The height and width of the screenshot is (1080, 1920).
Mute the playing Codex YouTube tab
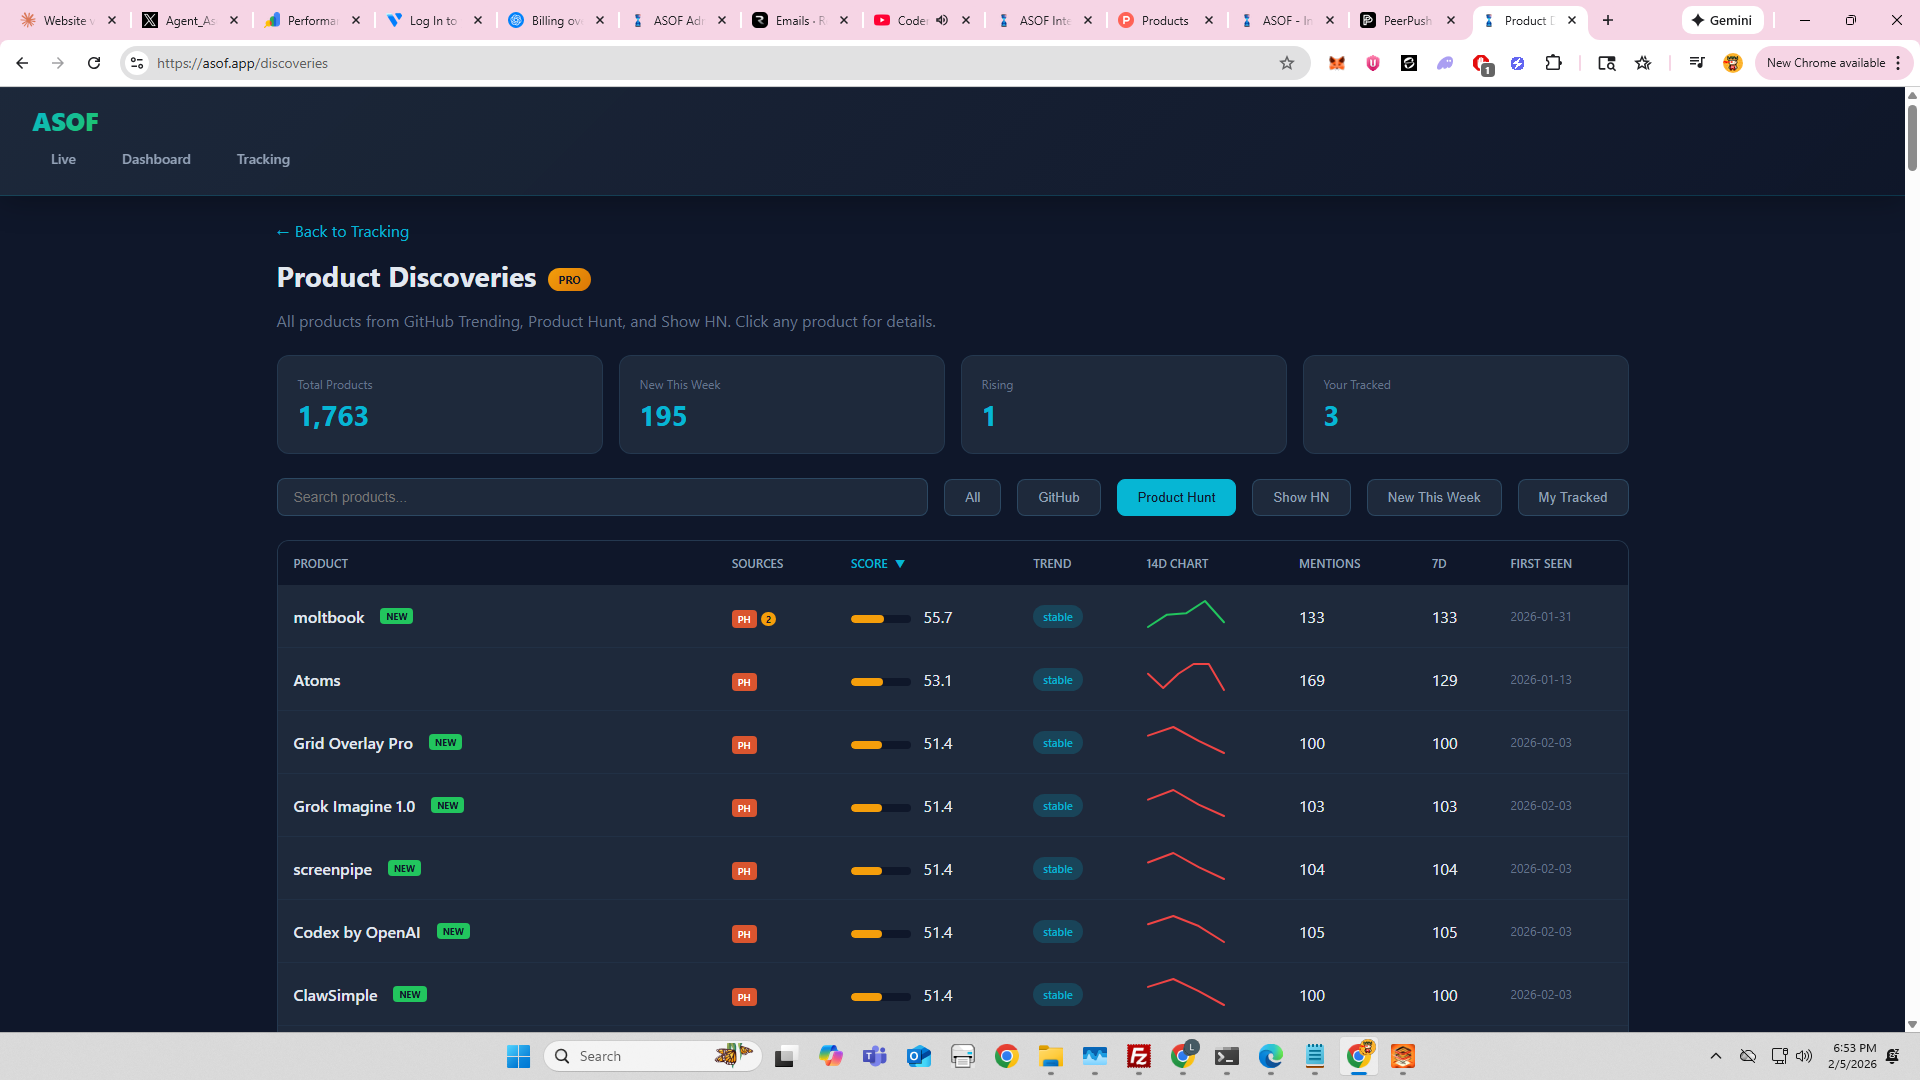940,19
